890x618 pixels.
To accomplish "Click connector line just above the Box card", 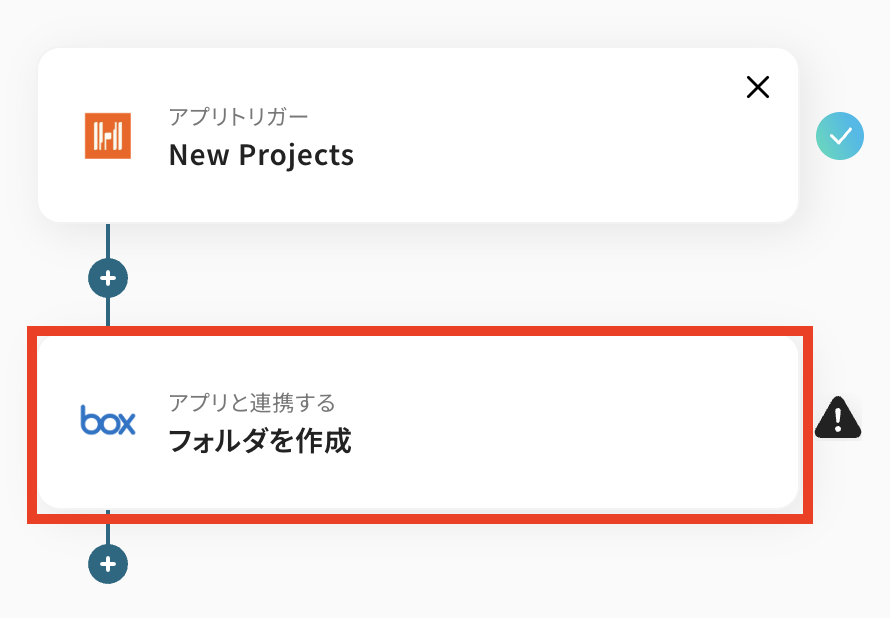I will (x=108, y=312).
